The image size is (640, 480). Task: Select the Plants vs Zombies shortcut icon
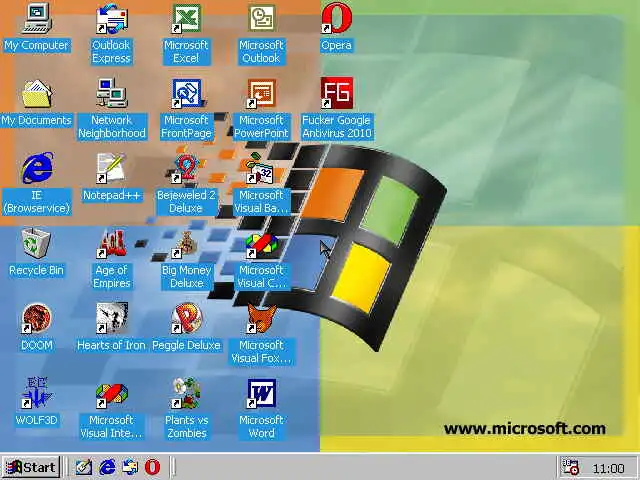pos(186,393)
